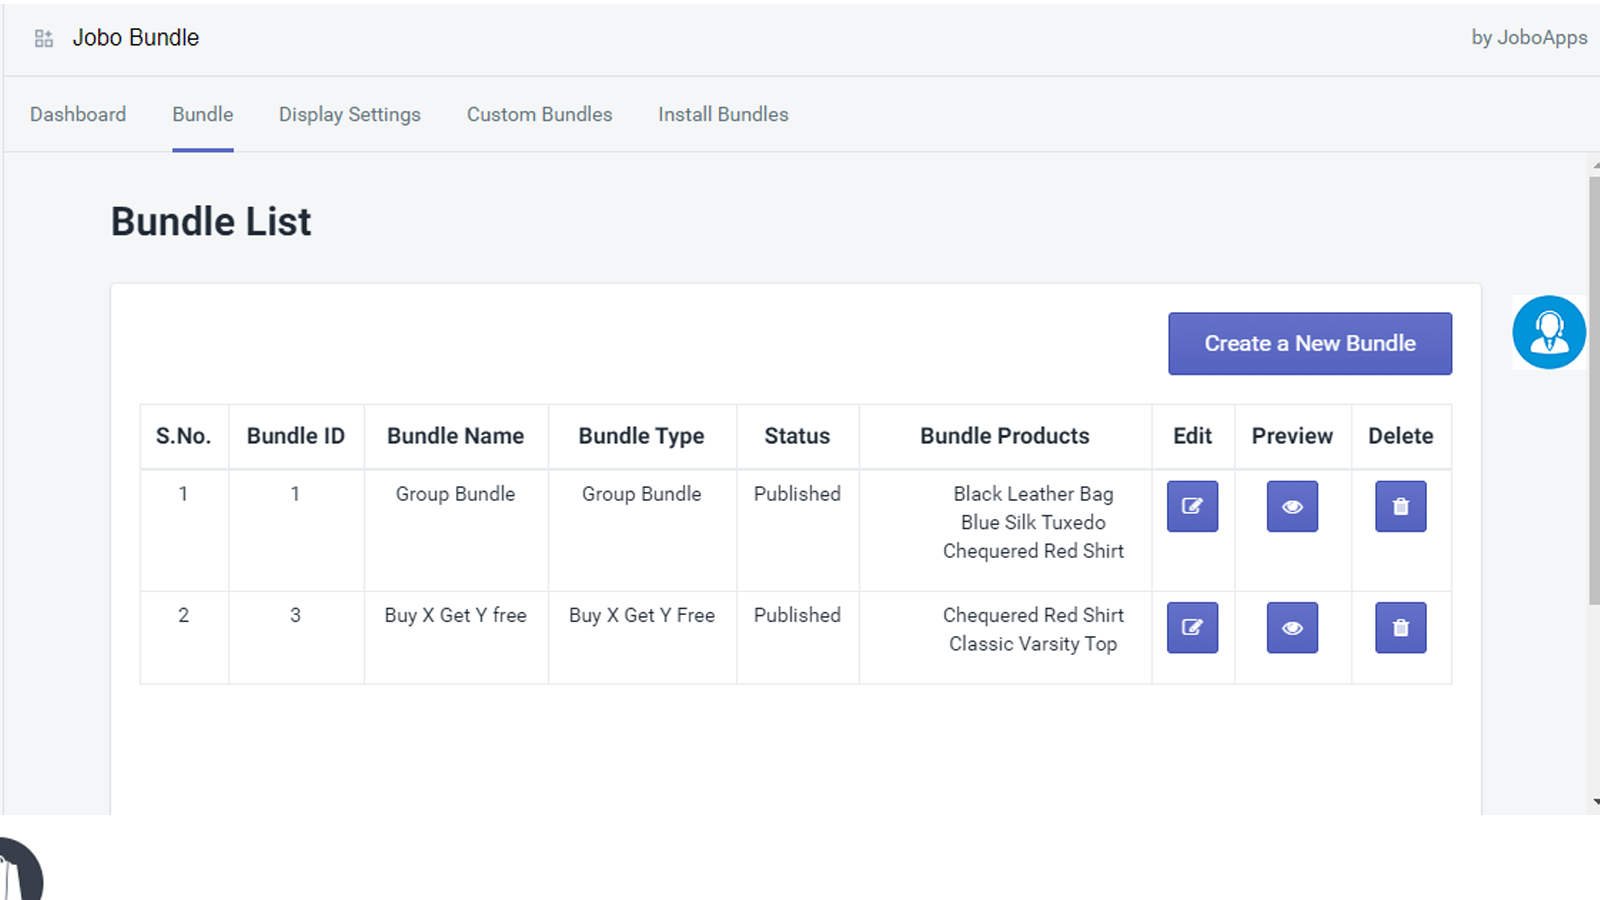
Task: Click the scrollbar down arrow
Action: [1591, 800]
